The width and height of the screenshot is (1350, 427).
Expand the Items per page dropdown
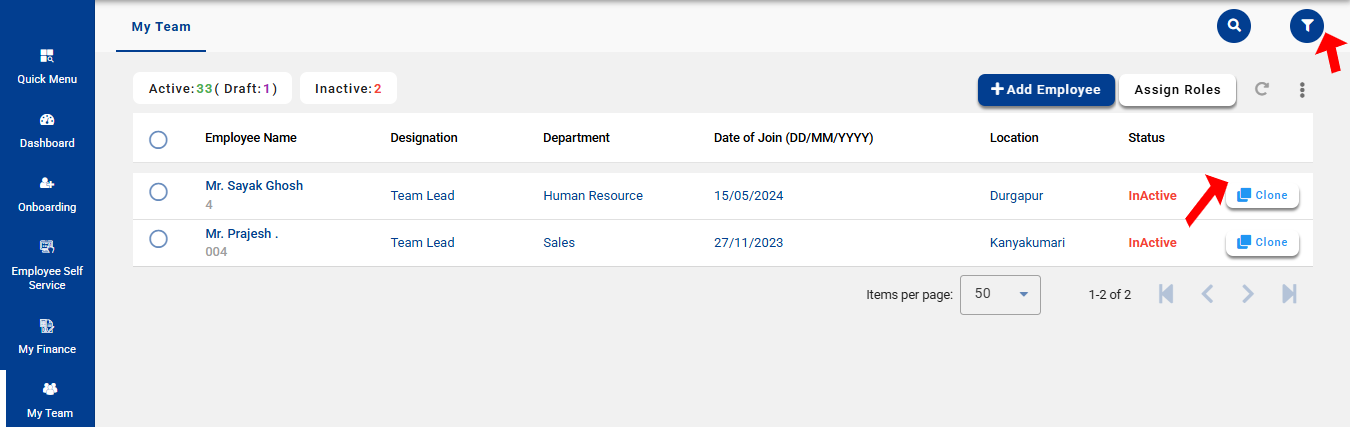click(1000, 294)
